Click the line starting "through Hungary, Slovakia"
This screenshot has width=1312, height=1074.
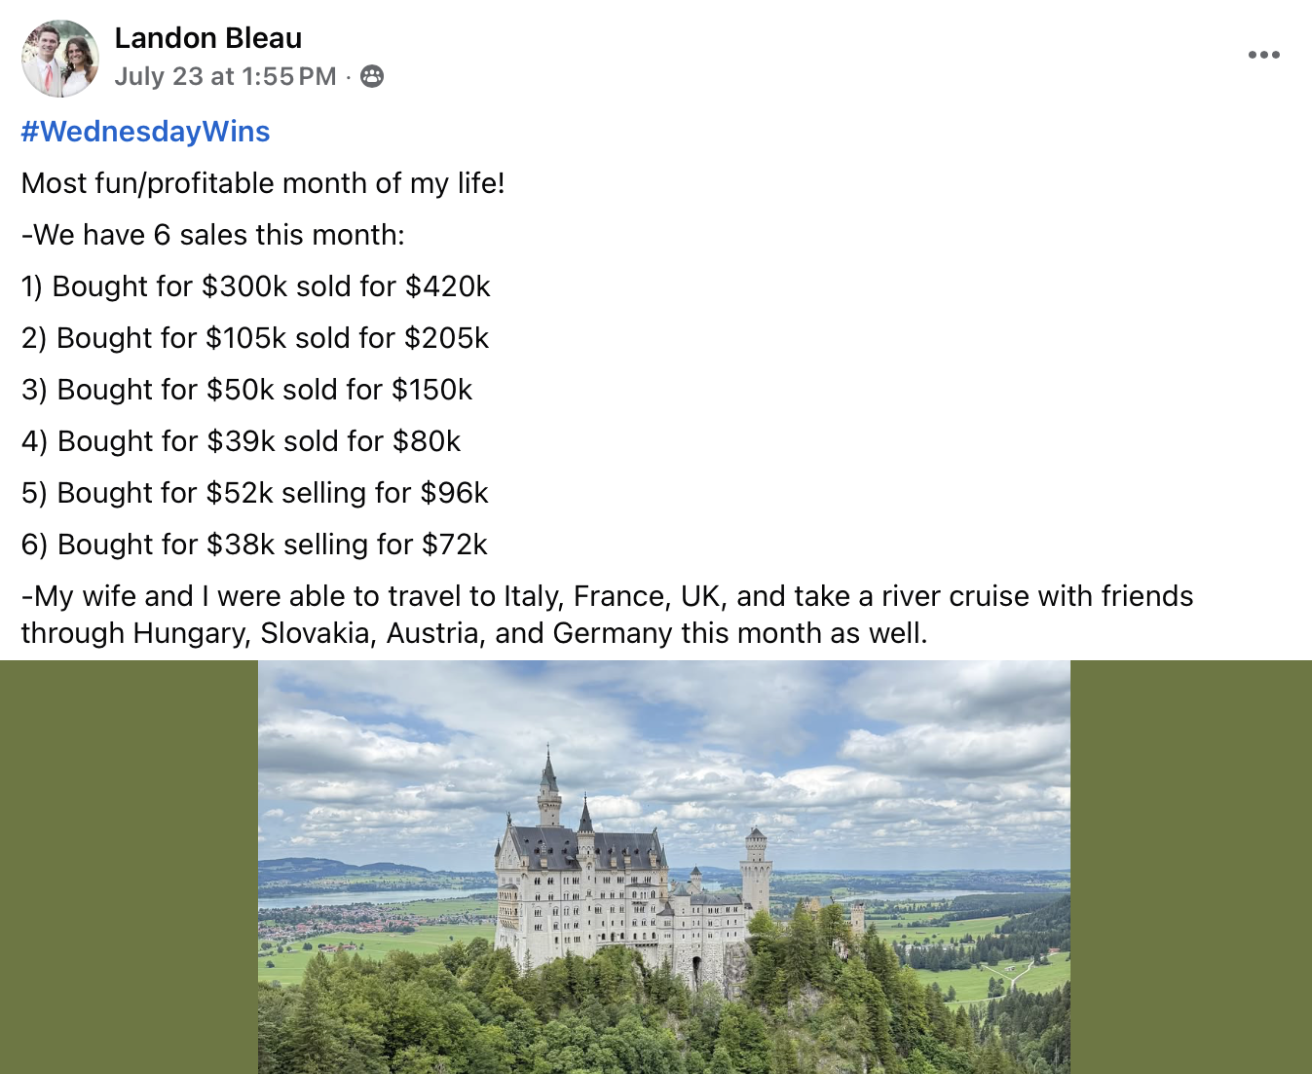(474, 634)
